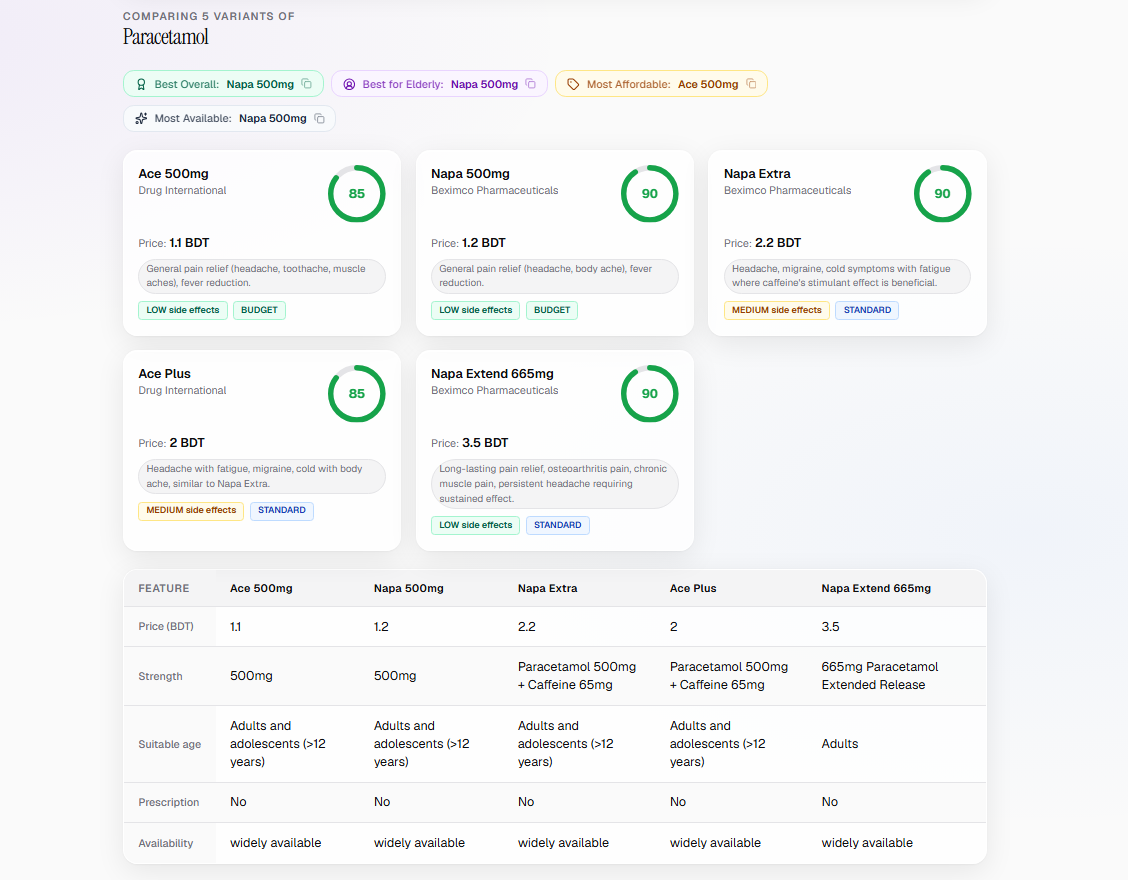The width and height of the screenshot is (1128, 880).
Task: Click the Most Available sparkle icon
Action: pyautogui.click(x=141, y=119)
